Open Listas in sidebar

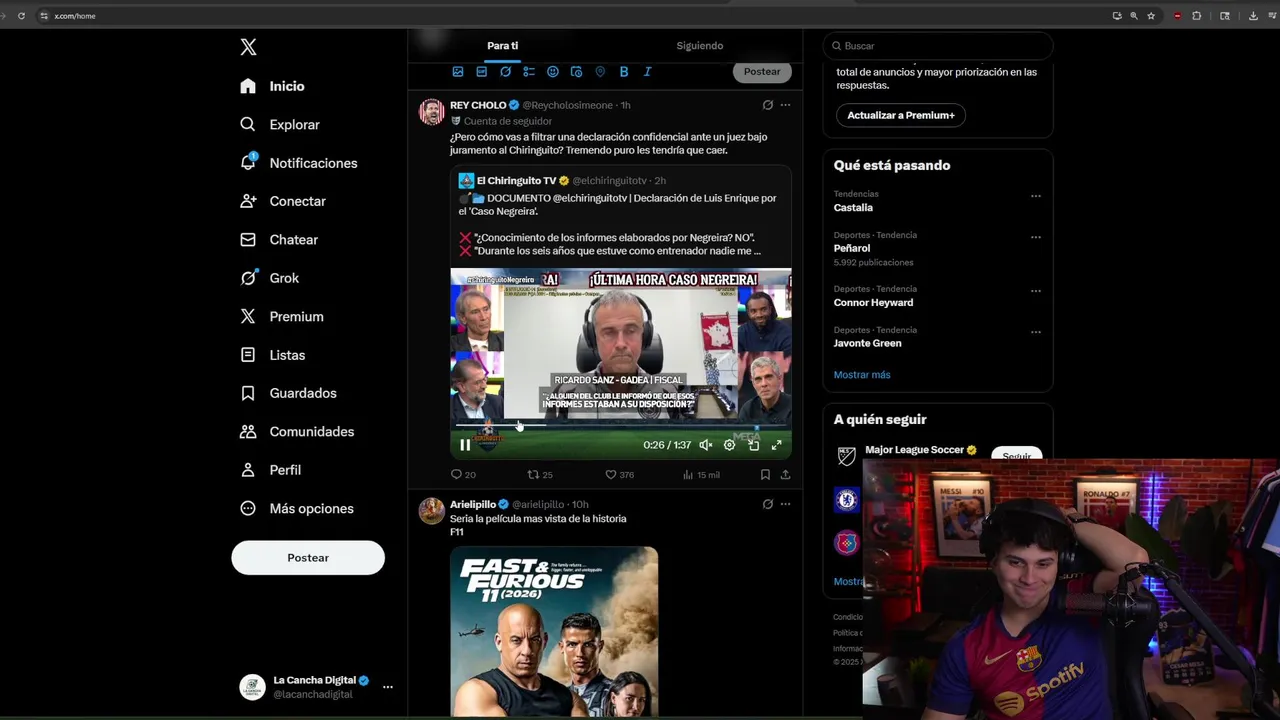click(x=272, y=355)
